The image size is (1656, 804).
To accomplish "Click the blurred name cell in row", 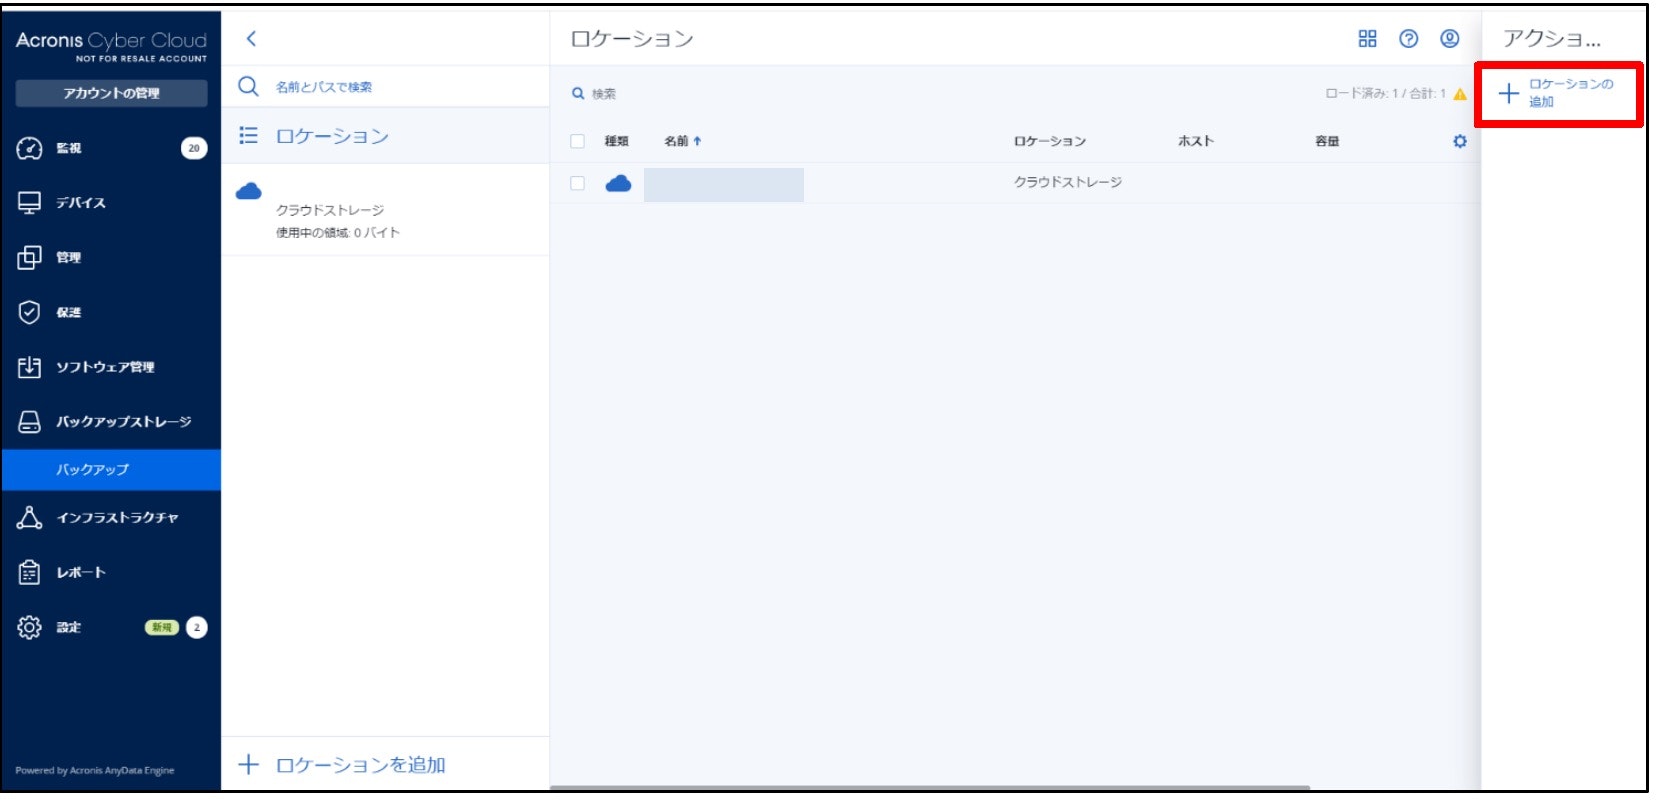I will pyautogui.click(x=724, y=185).
